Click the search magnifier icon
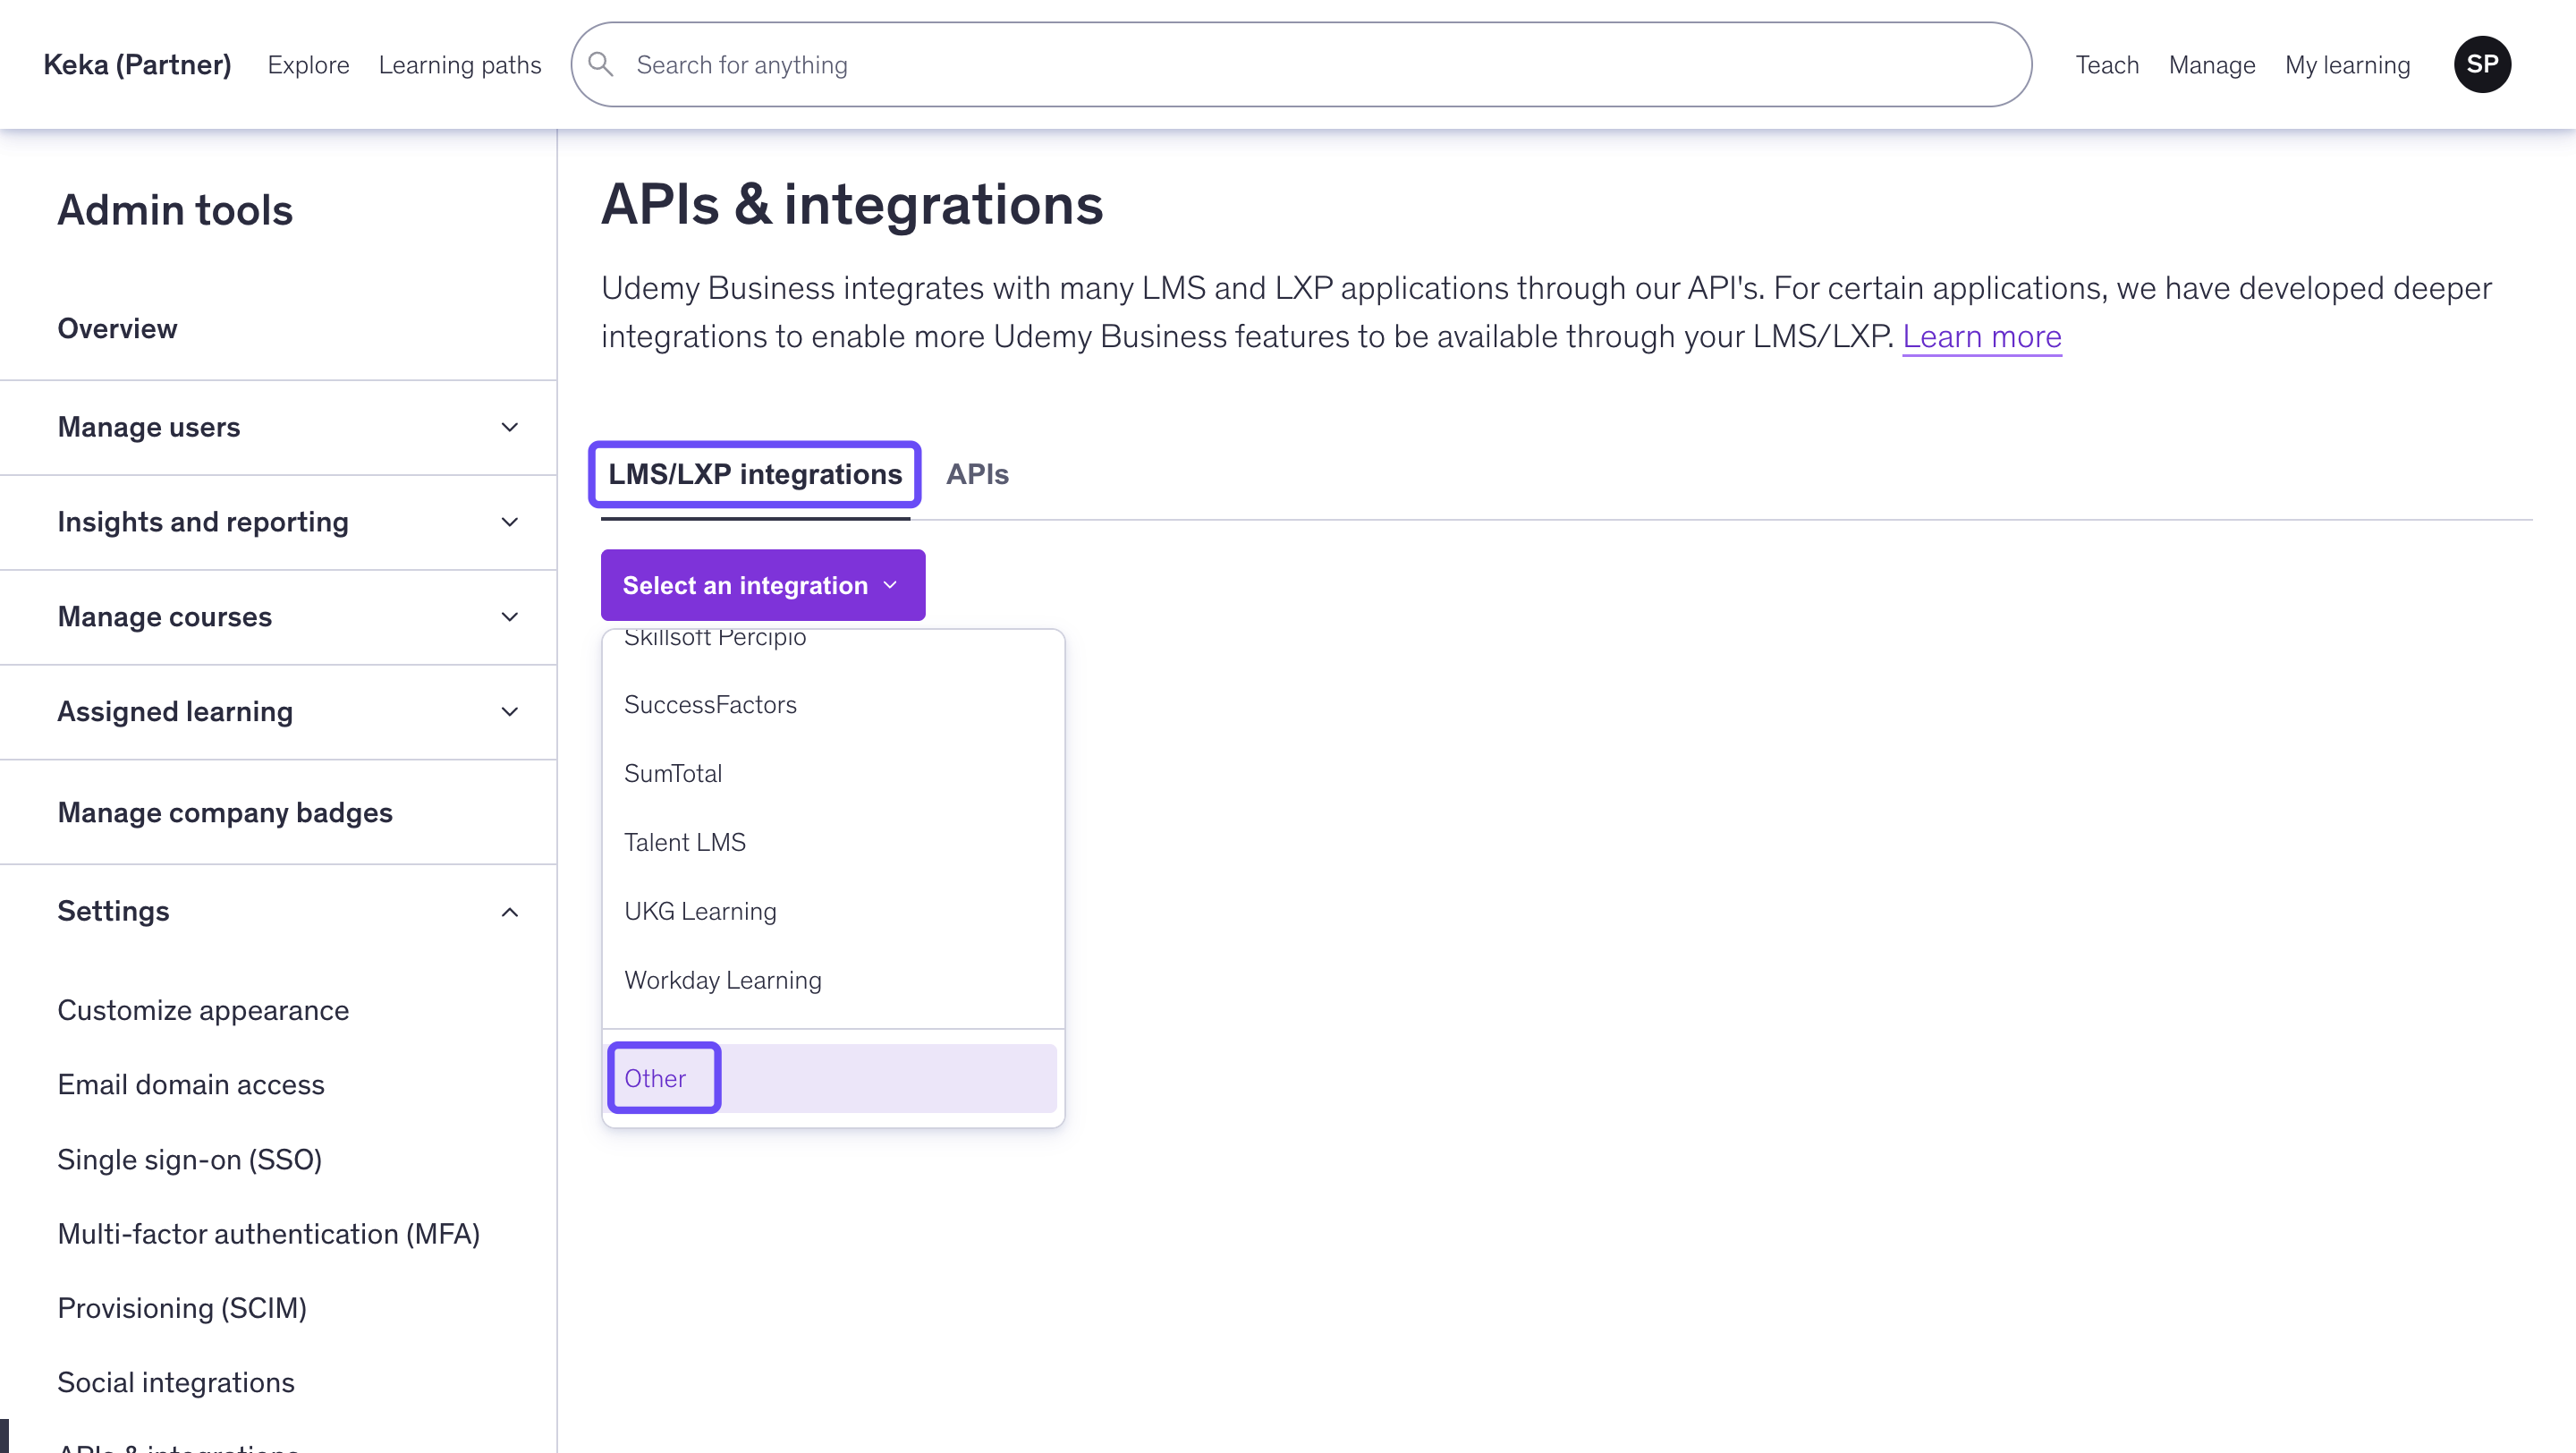2576x1453 pixels. click(600, 65)
